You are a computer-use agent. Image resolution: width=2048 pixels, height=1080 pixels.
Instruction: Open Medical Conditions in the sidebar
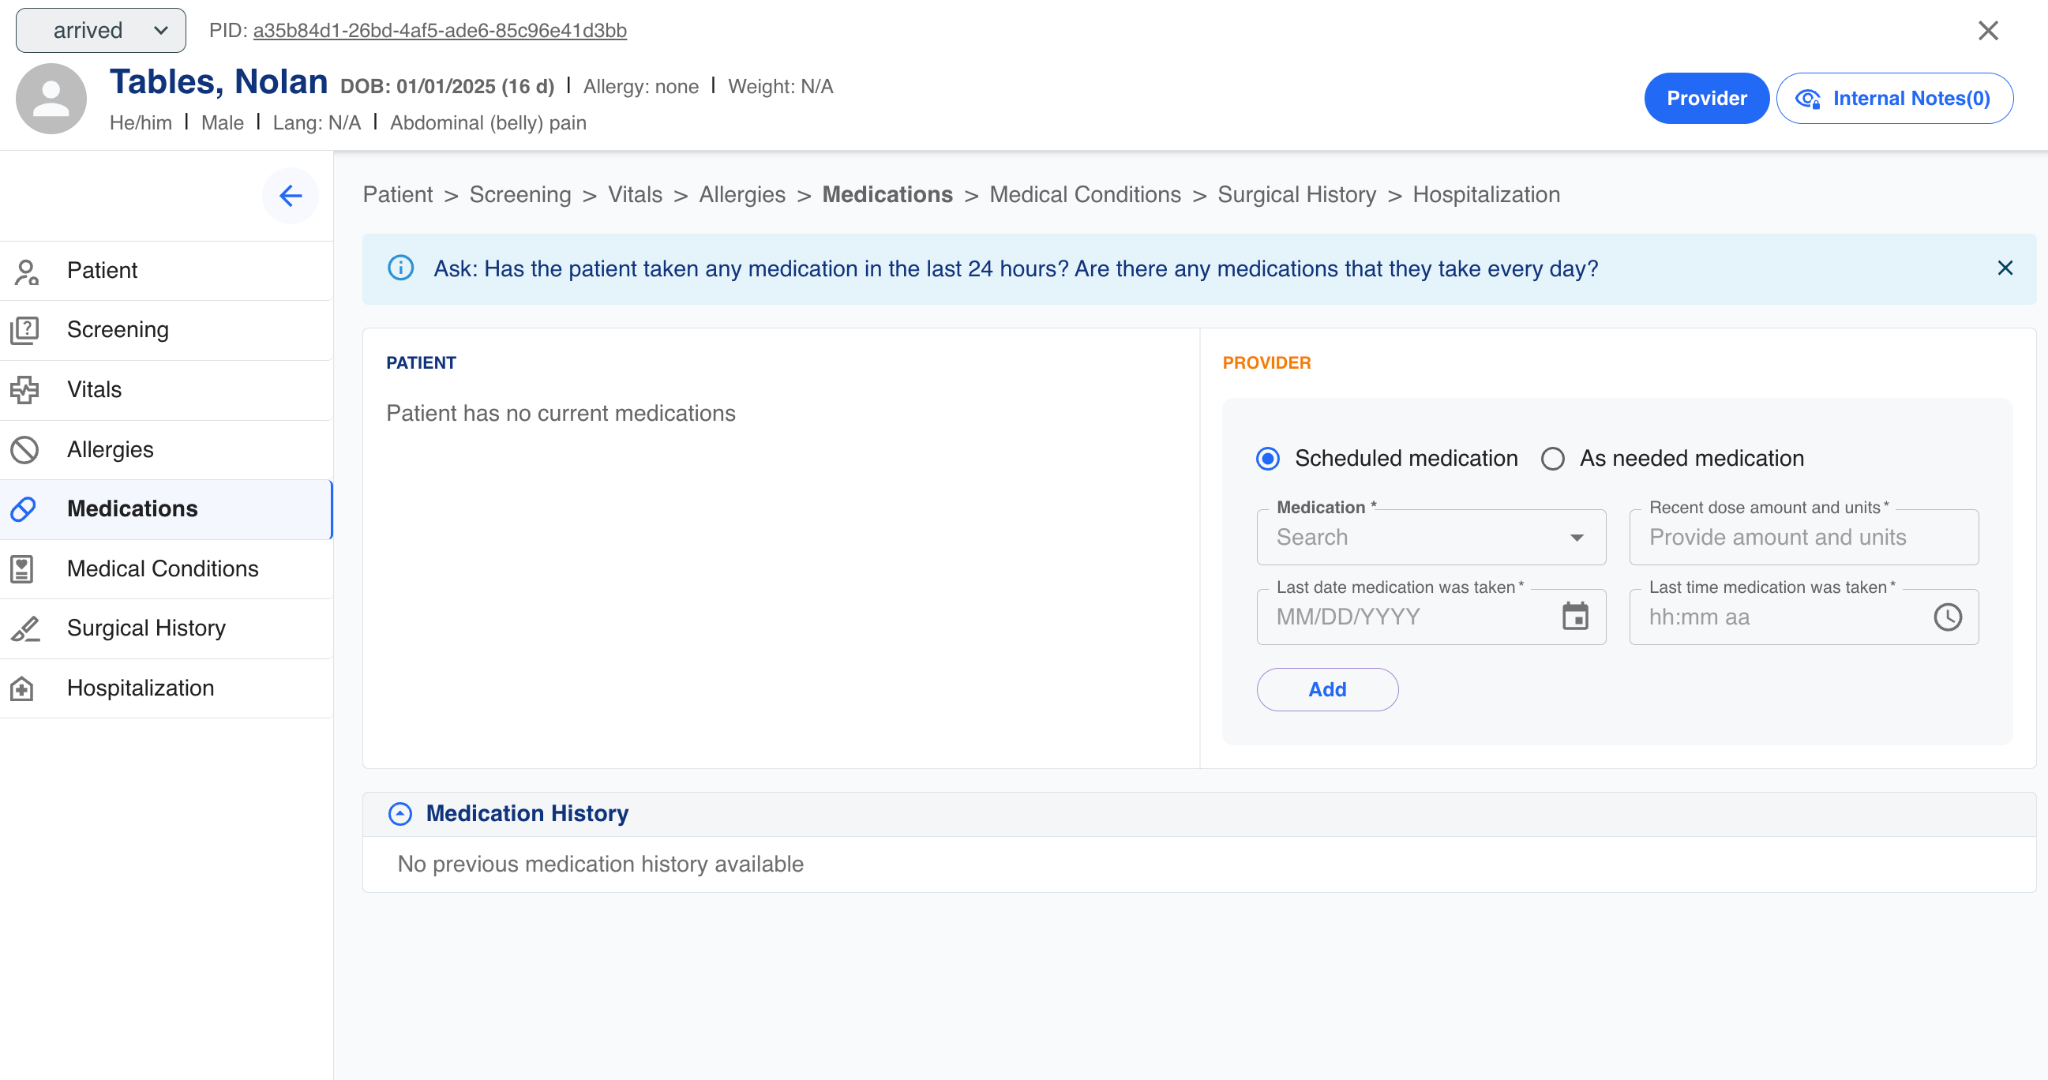coord(163,569)
